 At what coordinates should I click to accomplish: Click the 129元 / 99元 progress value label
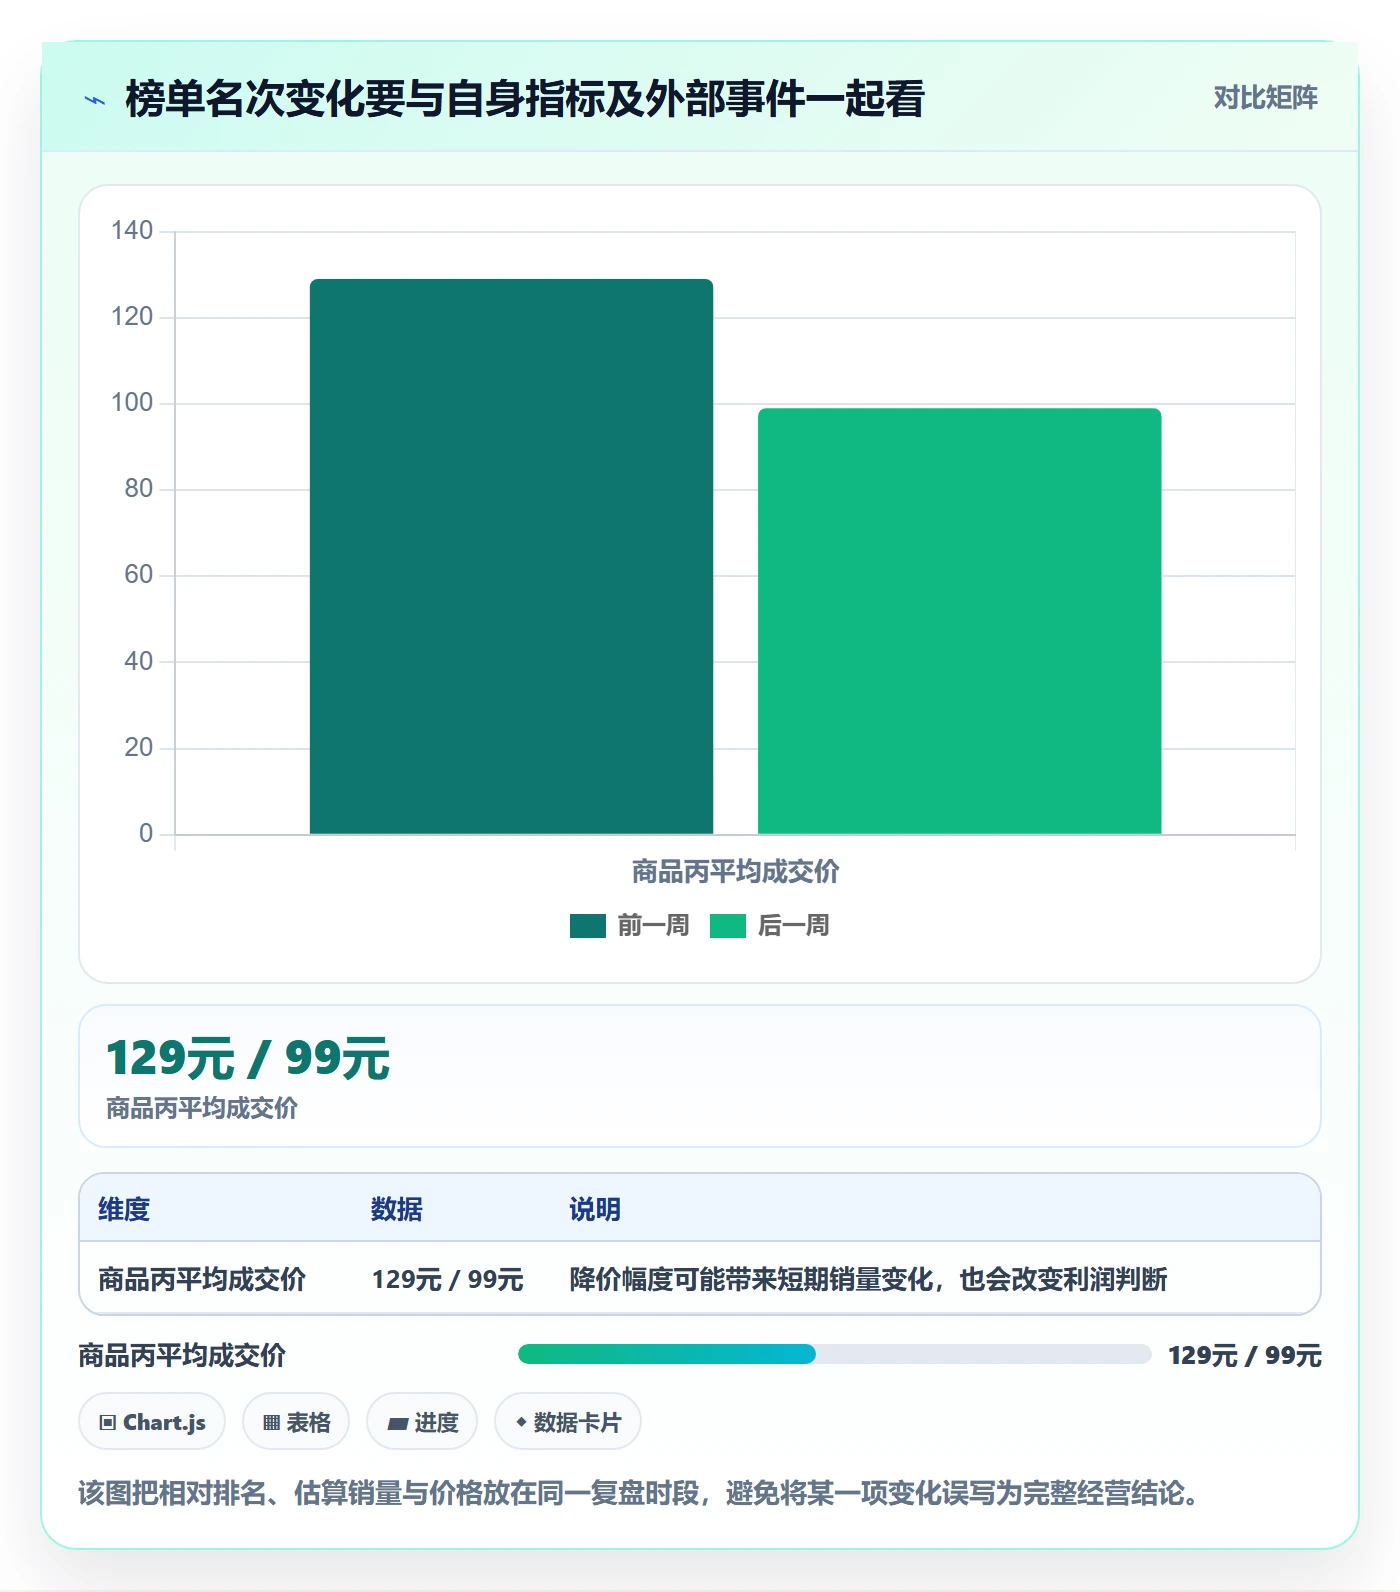(1245, 1355)
